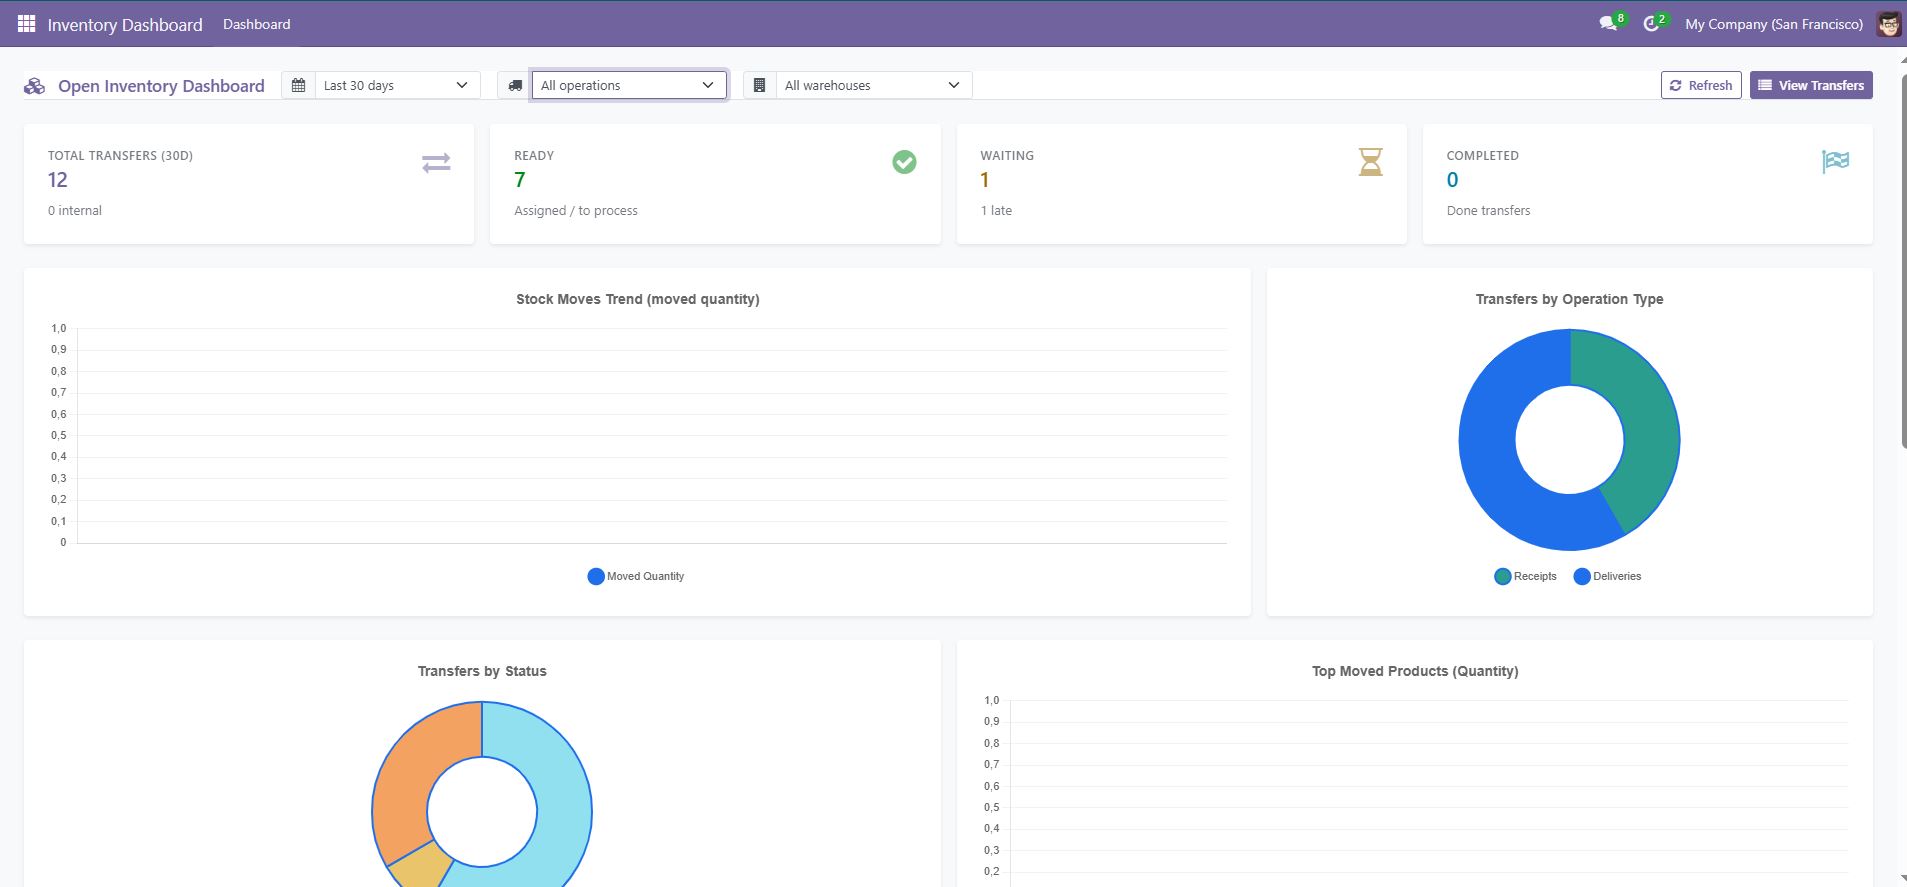
Task: Click the building icon beside All warehouses
Action: tap(760, 86)
